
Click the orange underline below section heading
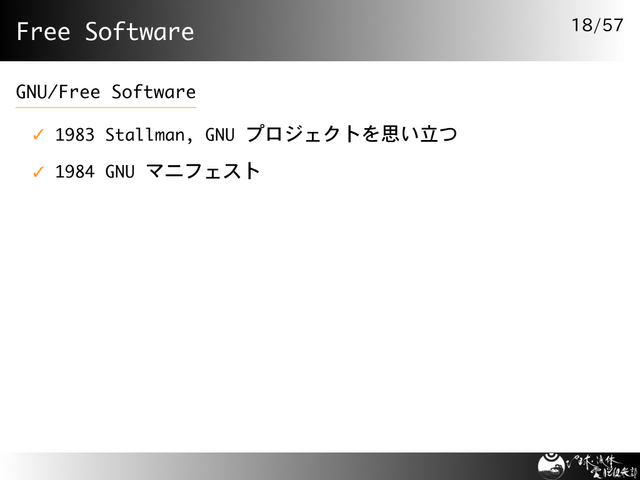click(x=105, y=107)
